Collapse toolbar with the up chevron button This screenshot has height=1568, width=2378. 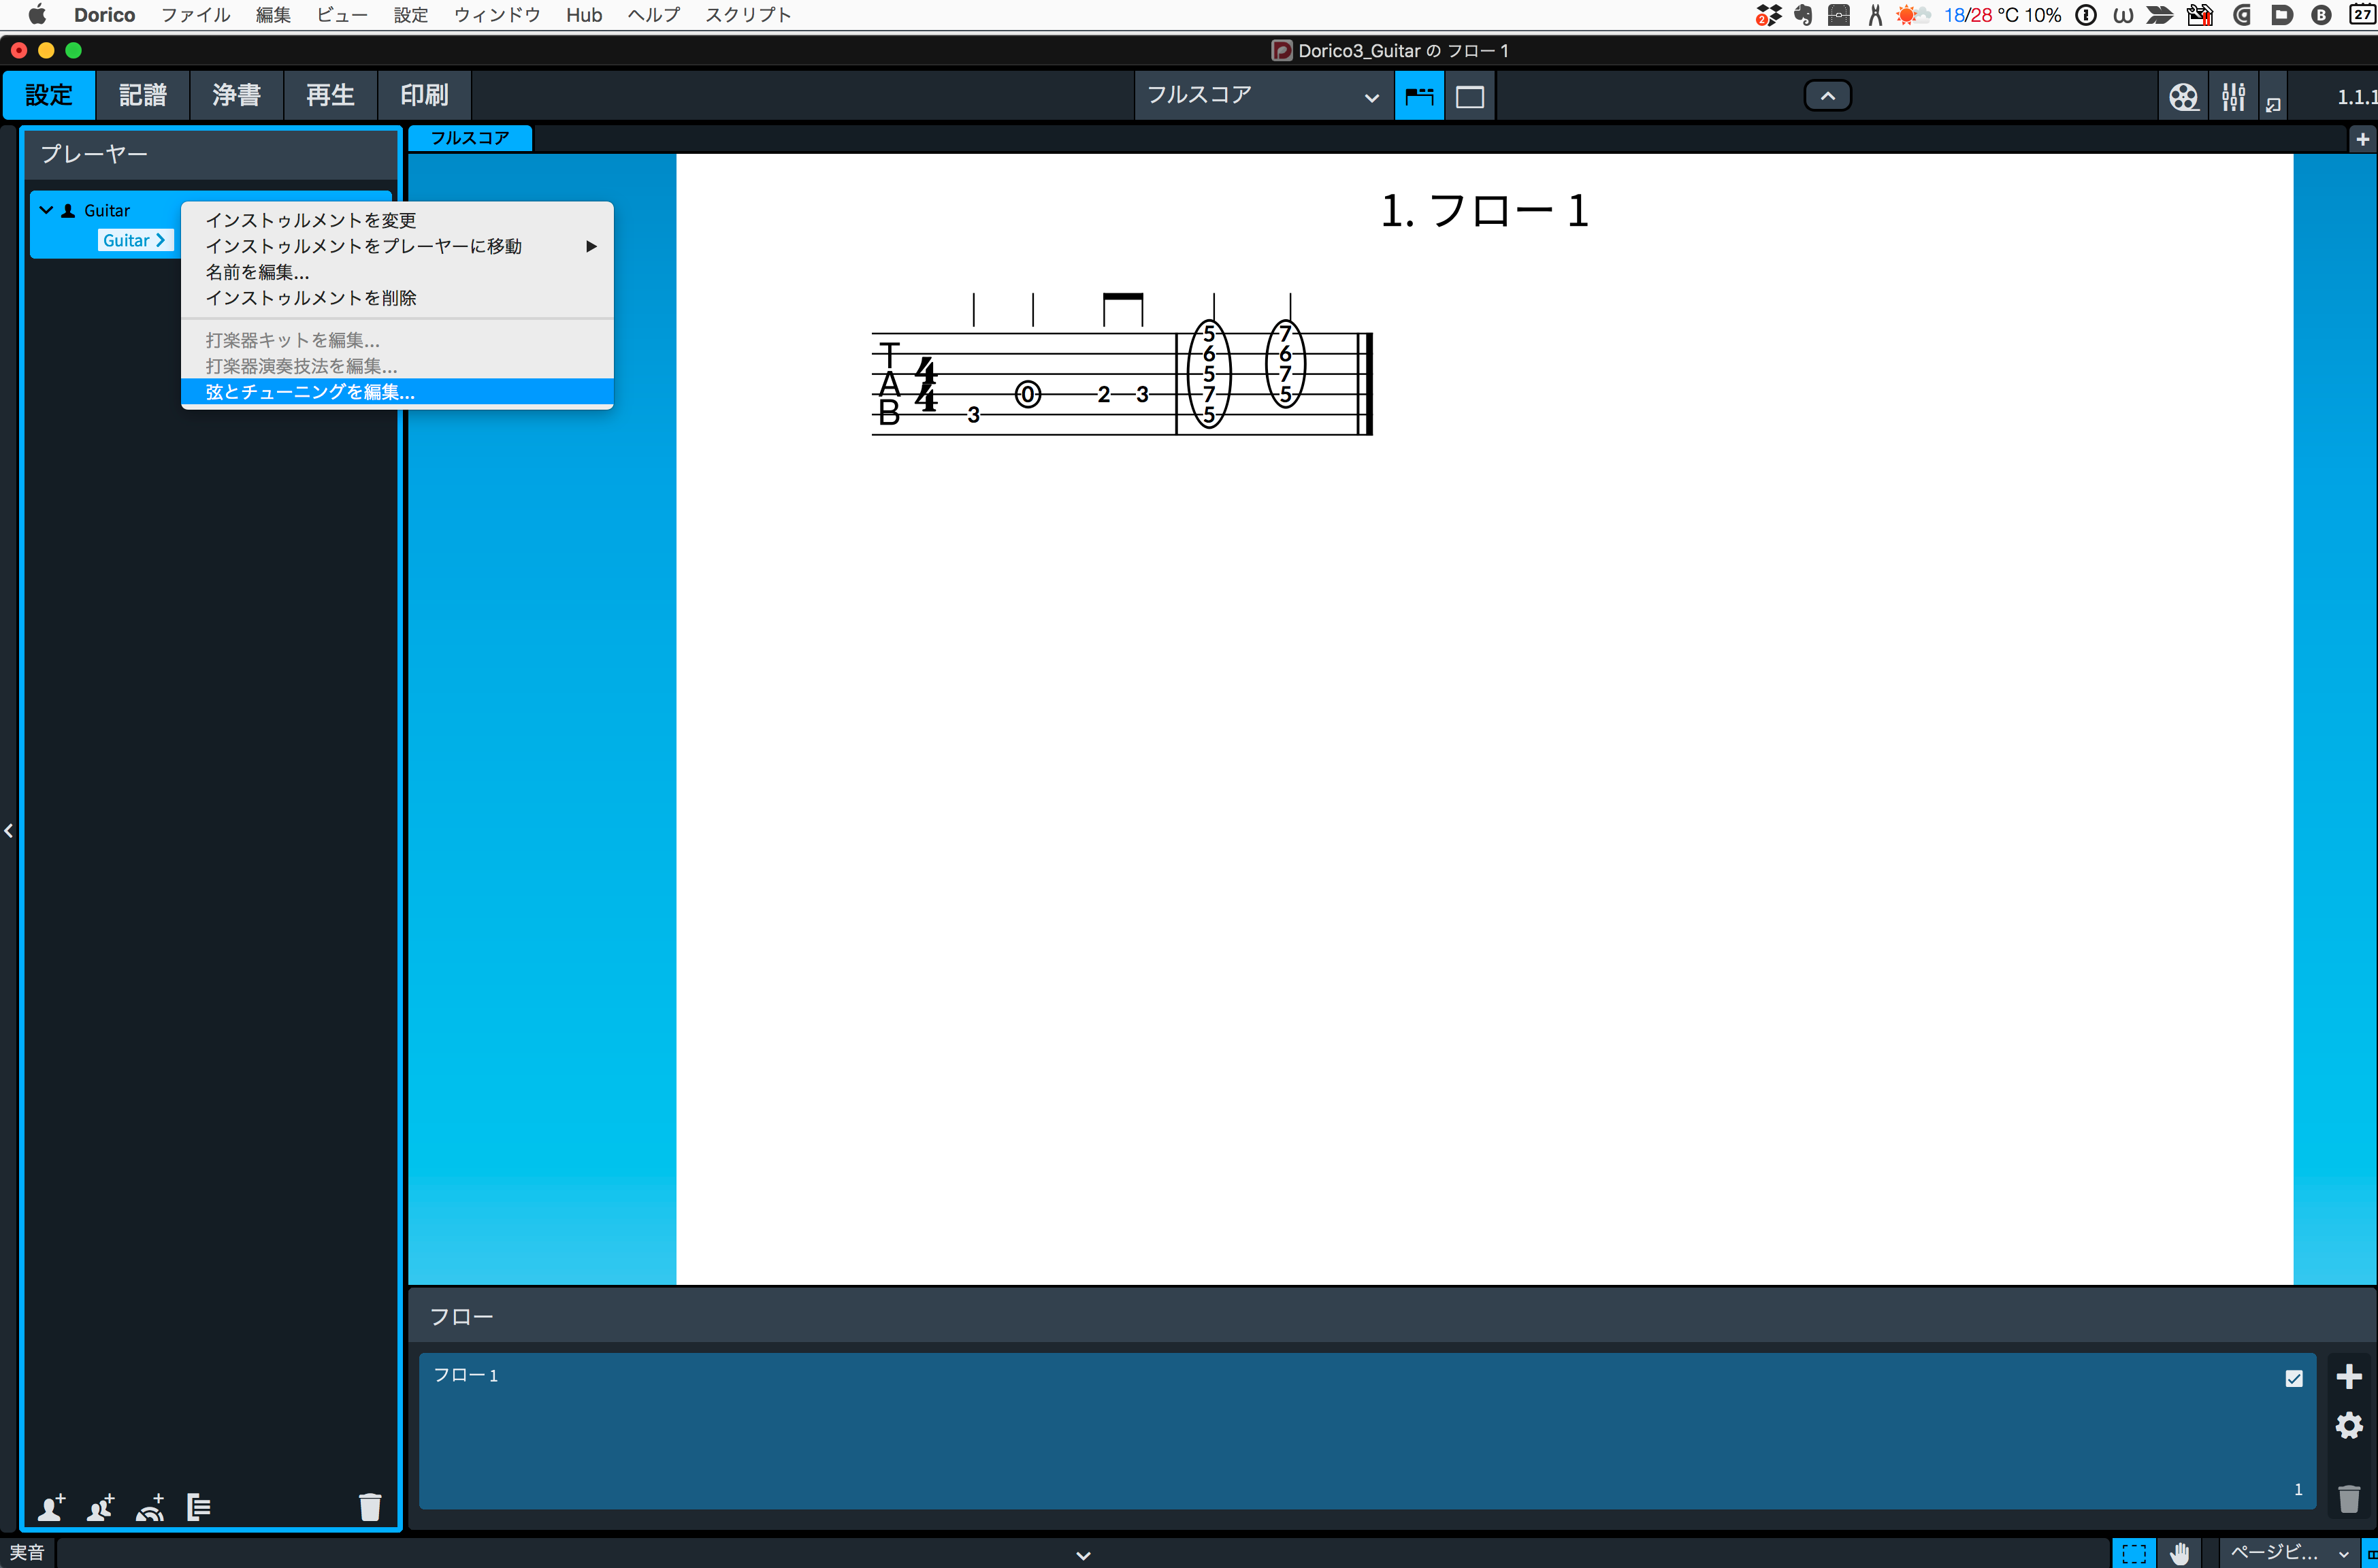click(x=1827, y=96)
